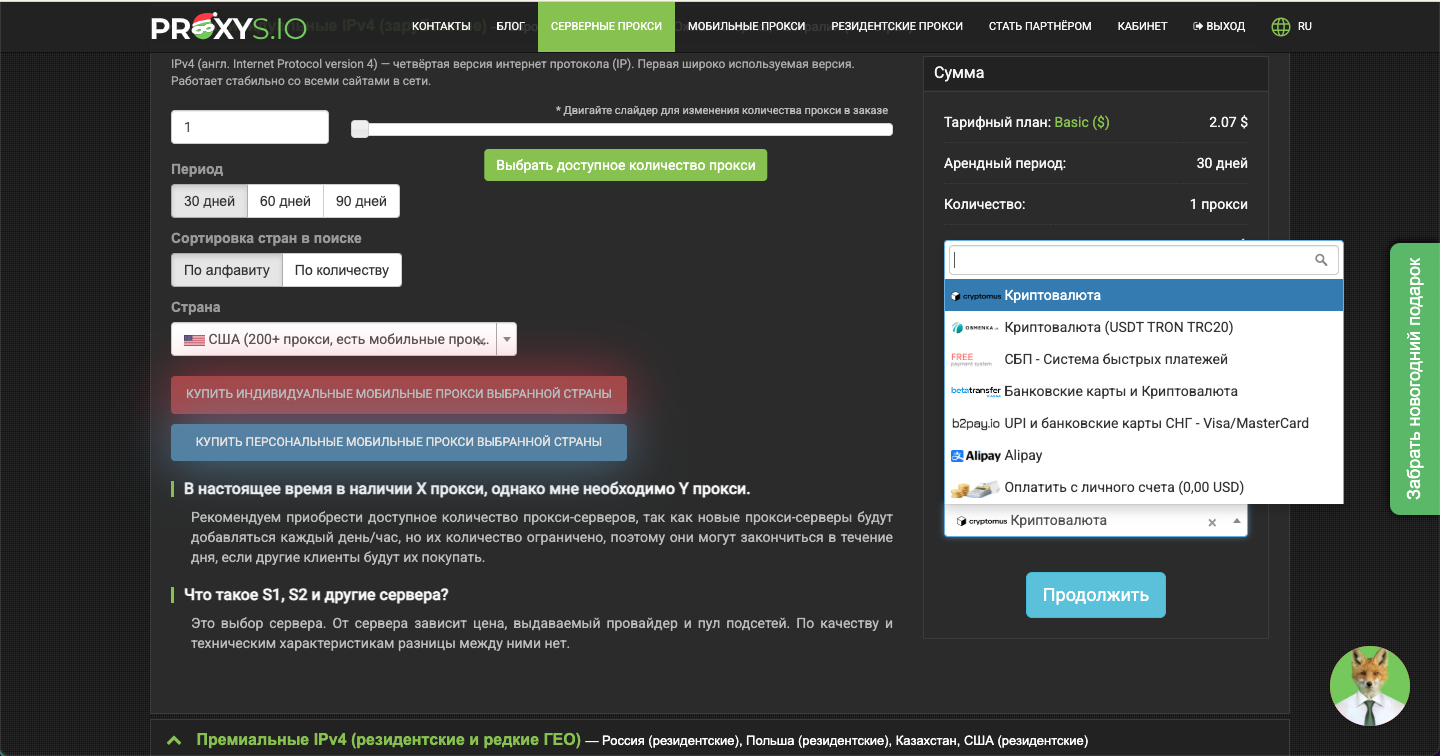This screenshot has height=756, width=1440.
Task: Click the proxy quantity slider track
Action: coord(622,129)
